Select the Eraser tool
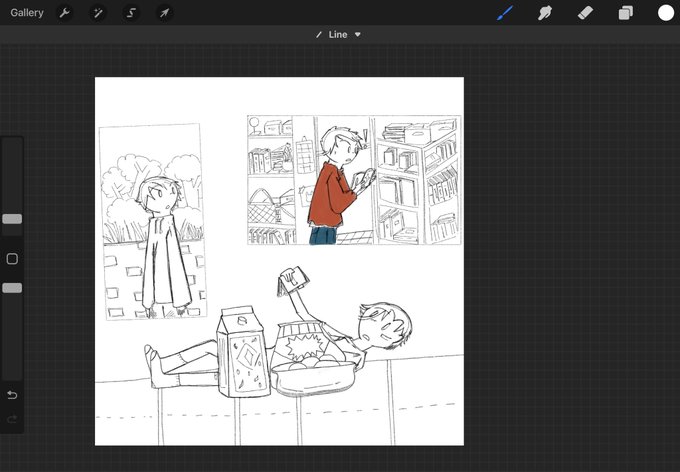This screenshot has height=472, width=680. 585,13
